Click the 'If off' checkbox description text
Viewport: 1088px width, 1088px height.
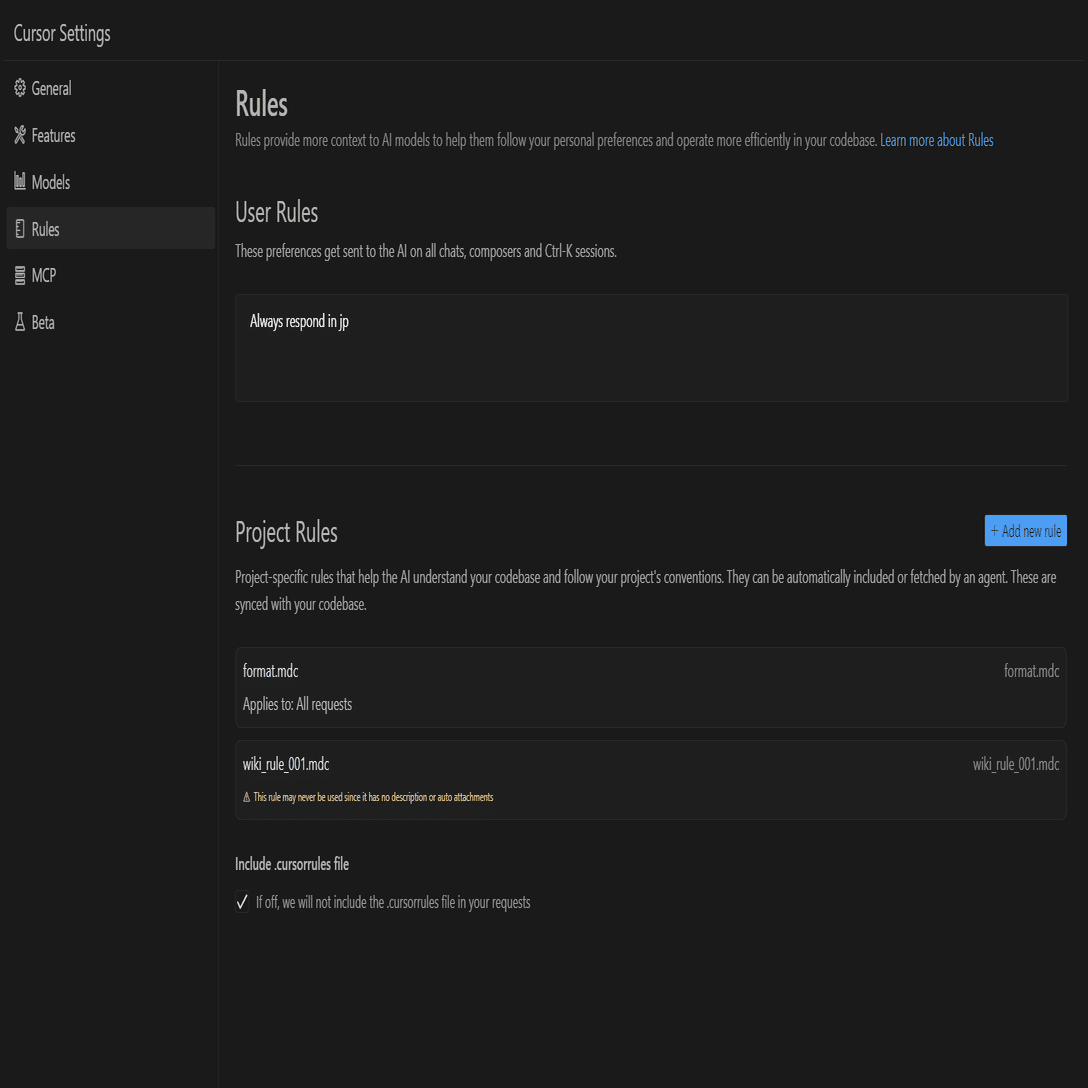click(x=393, y=903)
